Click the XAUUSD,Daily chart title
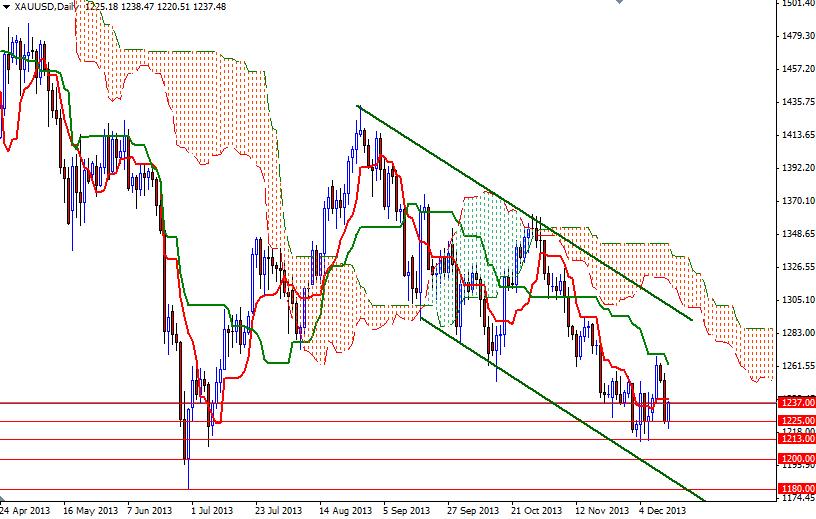The height and width of the screenshot is (519, 816). 46,7
